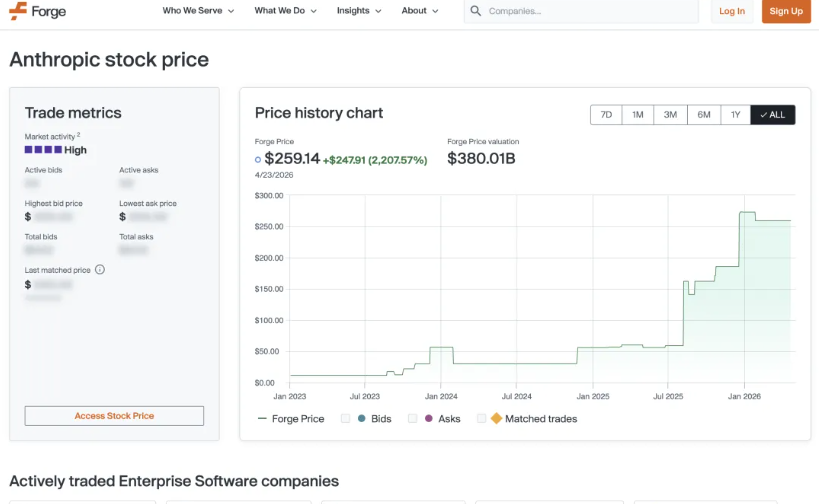Click the Highest bid price label
Screen dimensions: 819x504
pyautogui.click(x=53, y=203)
